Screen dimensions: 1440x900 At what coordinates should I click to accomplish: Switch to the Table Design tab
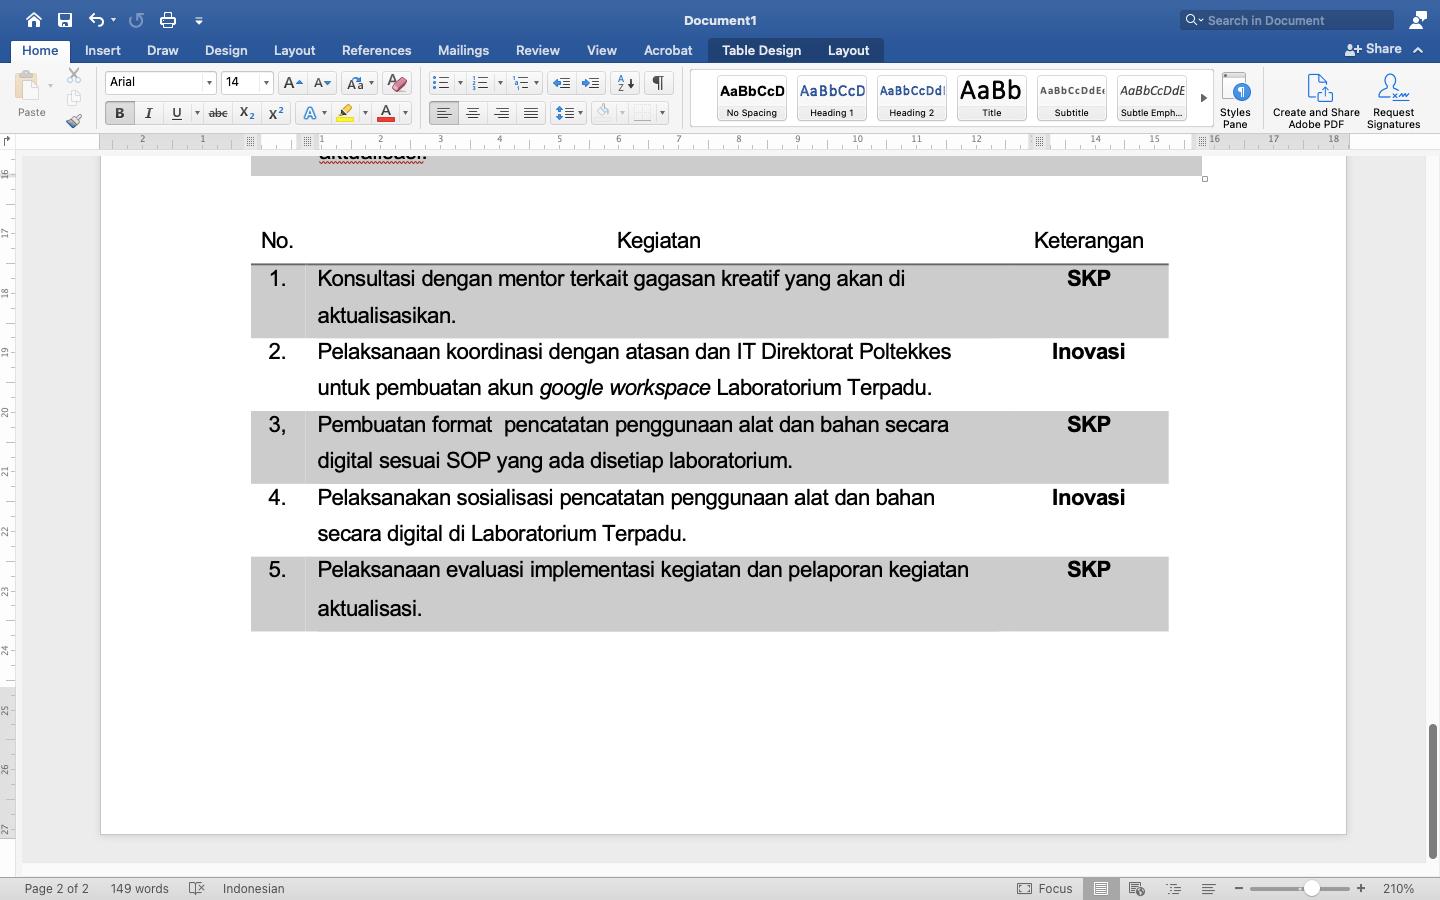pos(761,50)
